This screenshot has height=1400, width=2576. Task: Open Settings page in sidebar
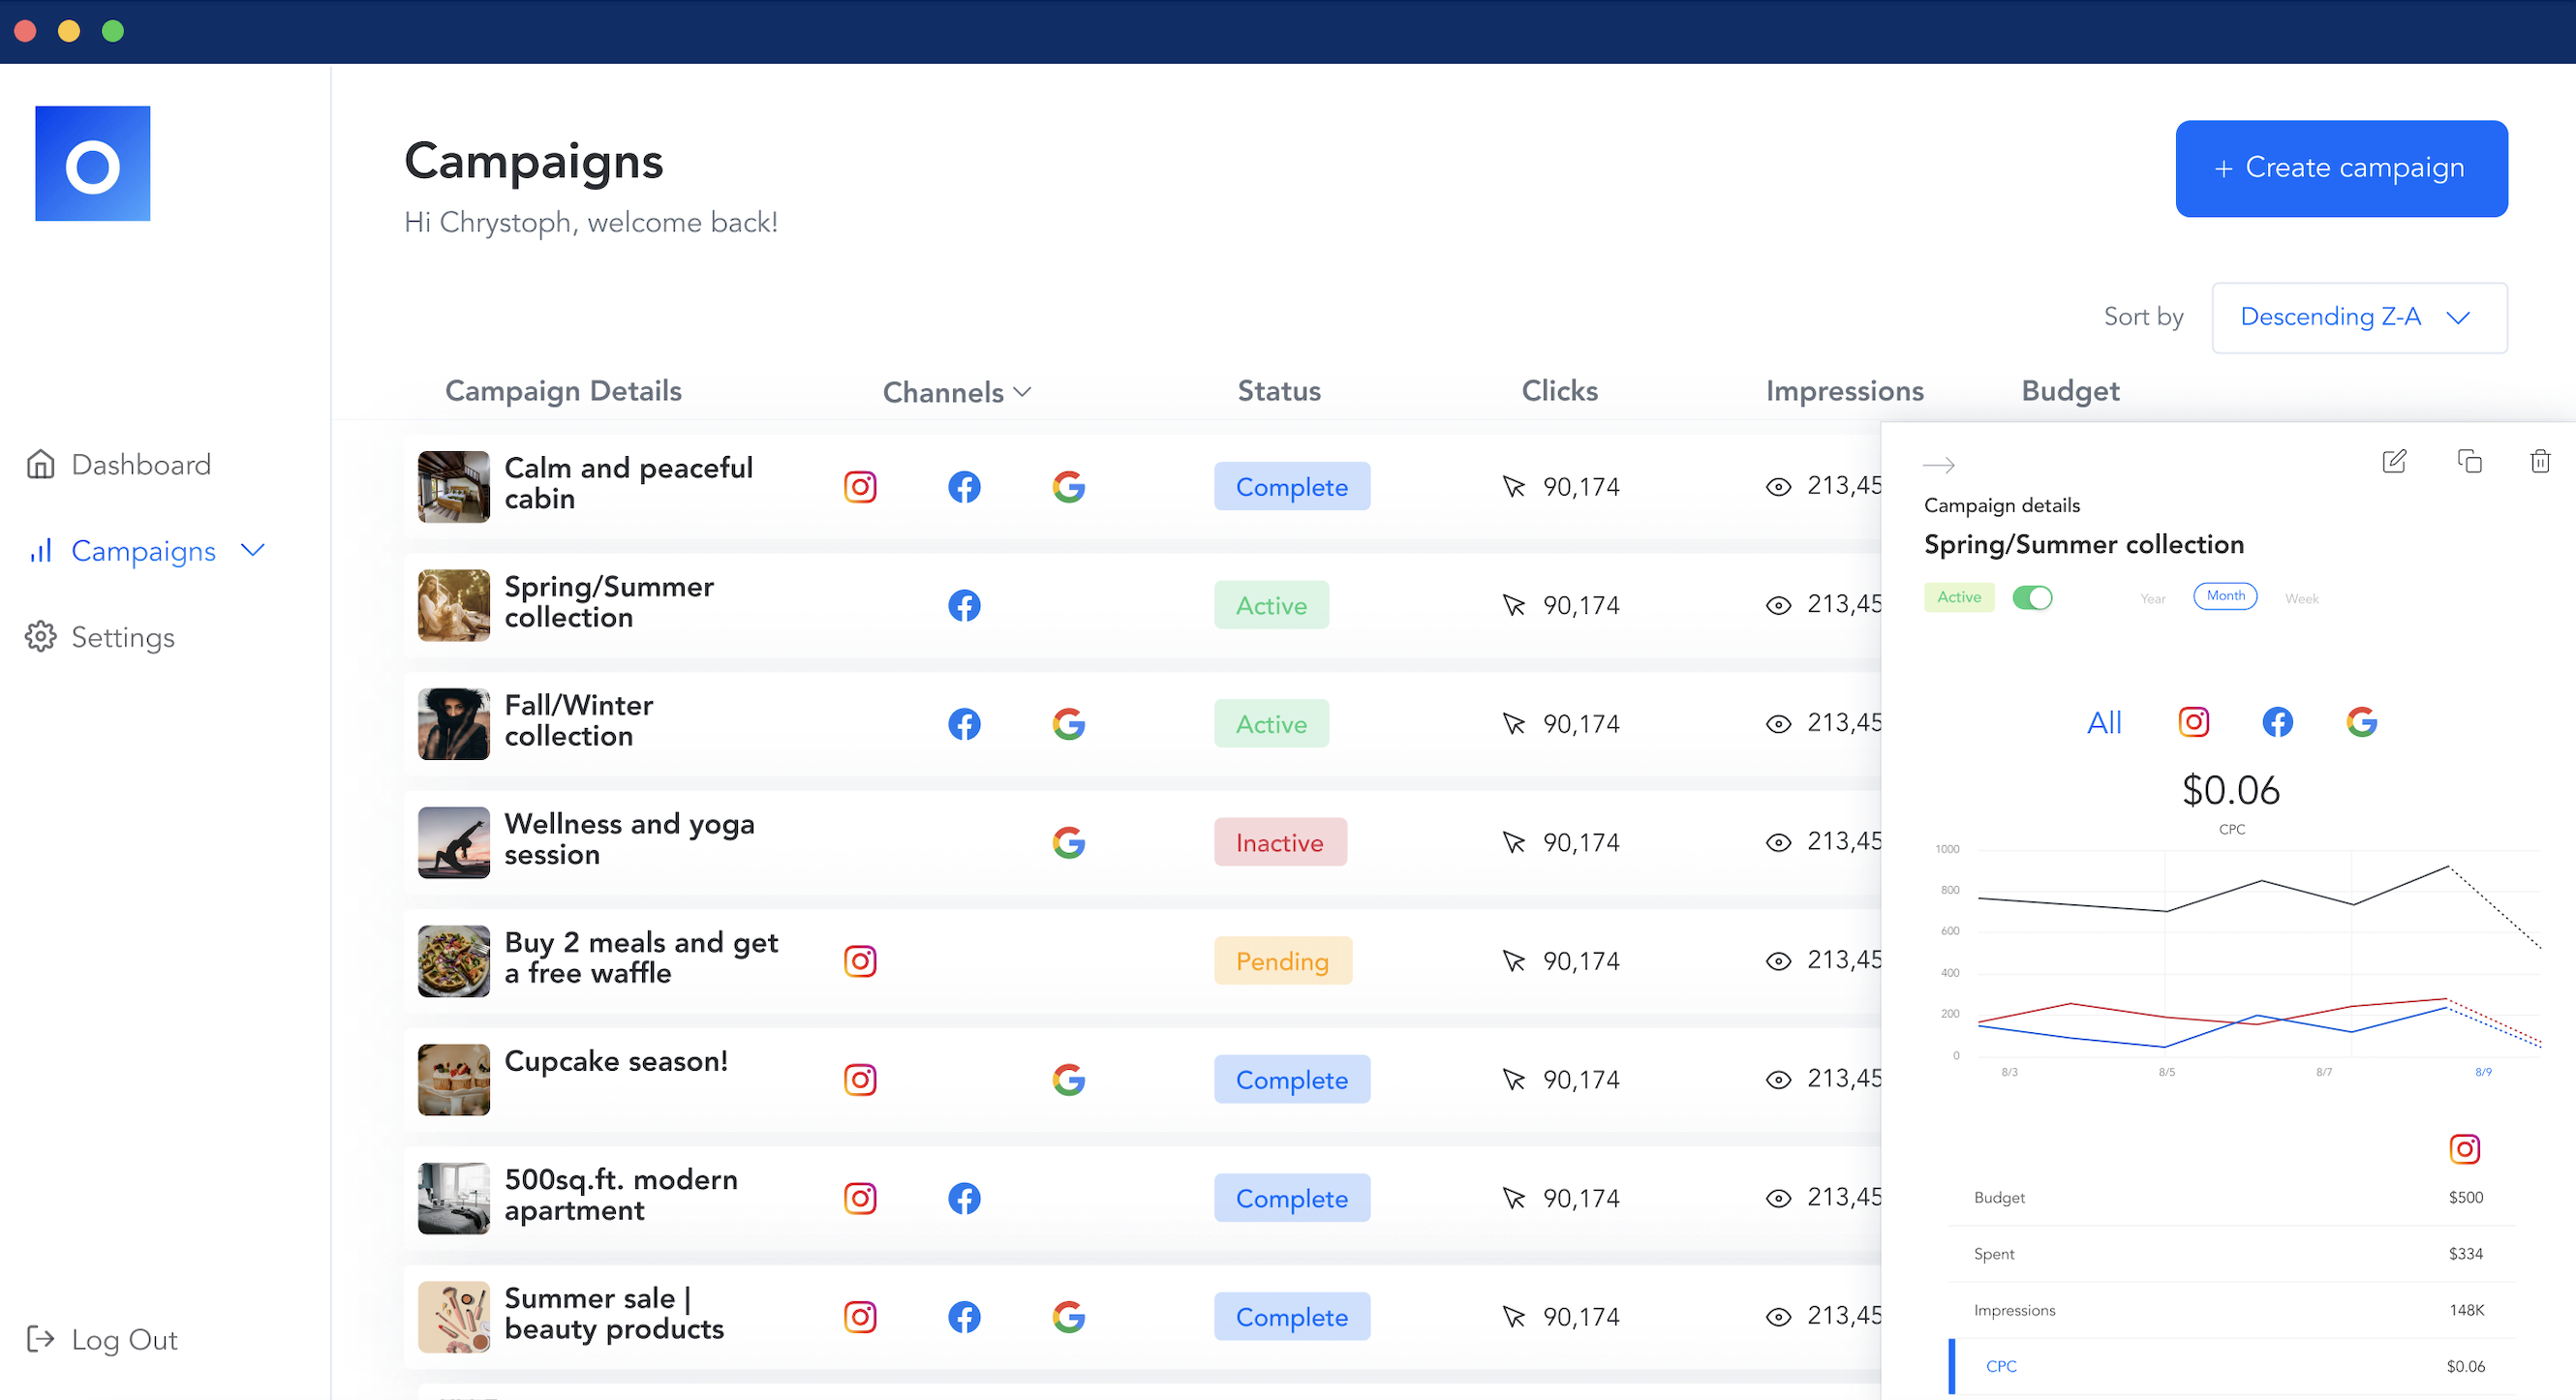pyautogui.click(x=123, y=638)
